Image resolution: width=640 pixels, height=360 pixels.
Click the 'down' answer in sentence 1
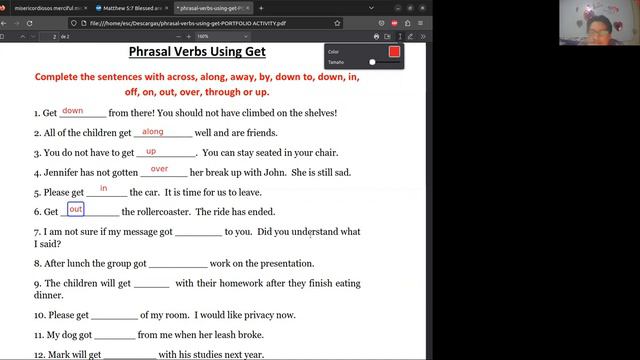73,111
